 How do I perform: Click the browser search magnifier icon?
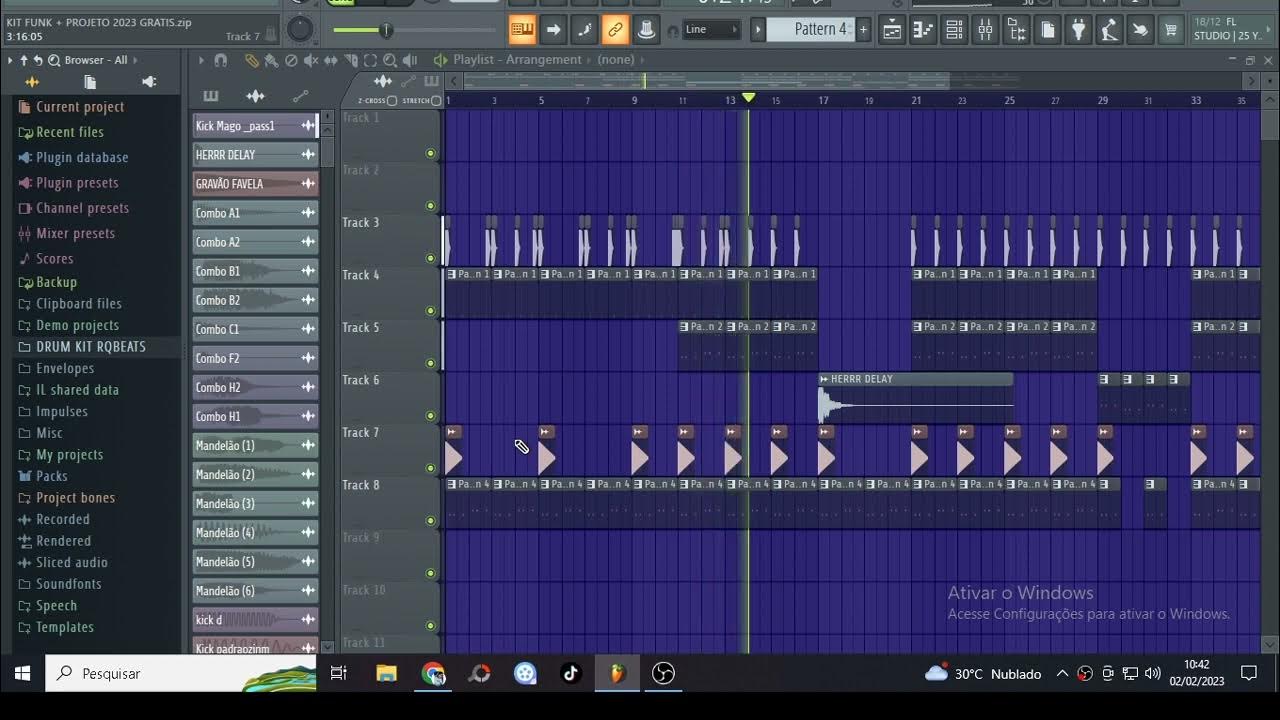click(x=54, y=61)
